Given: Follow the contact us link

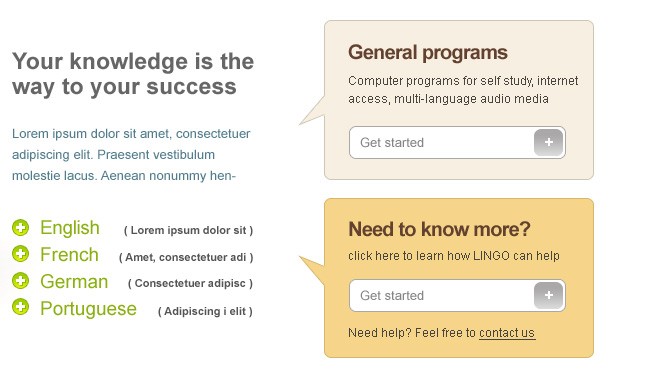Looking at the screenshot, I should pos(507,332).
